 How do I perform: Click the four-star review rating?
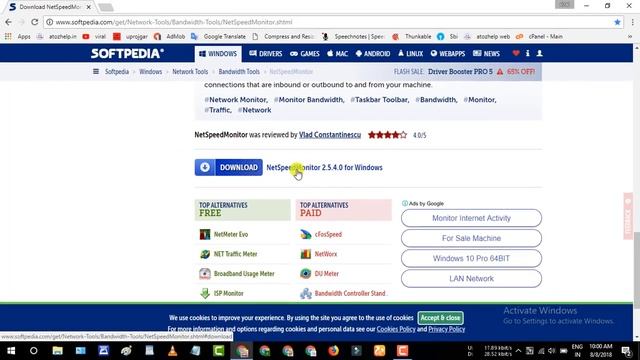click(387, 135)
